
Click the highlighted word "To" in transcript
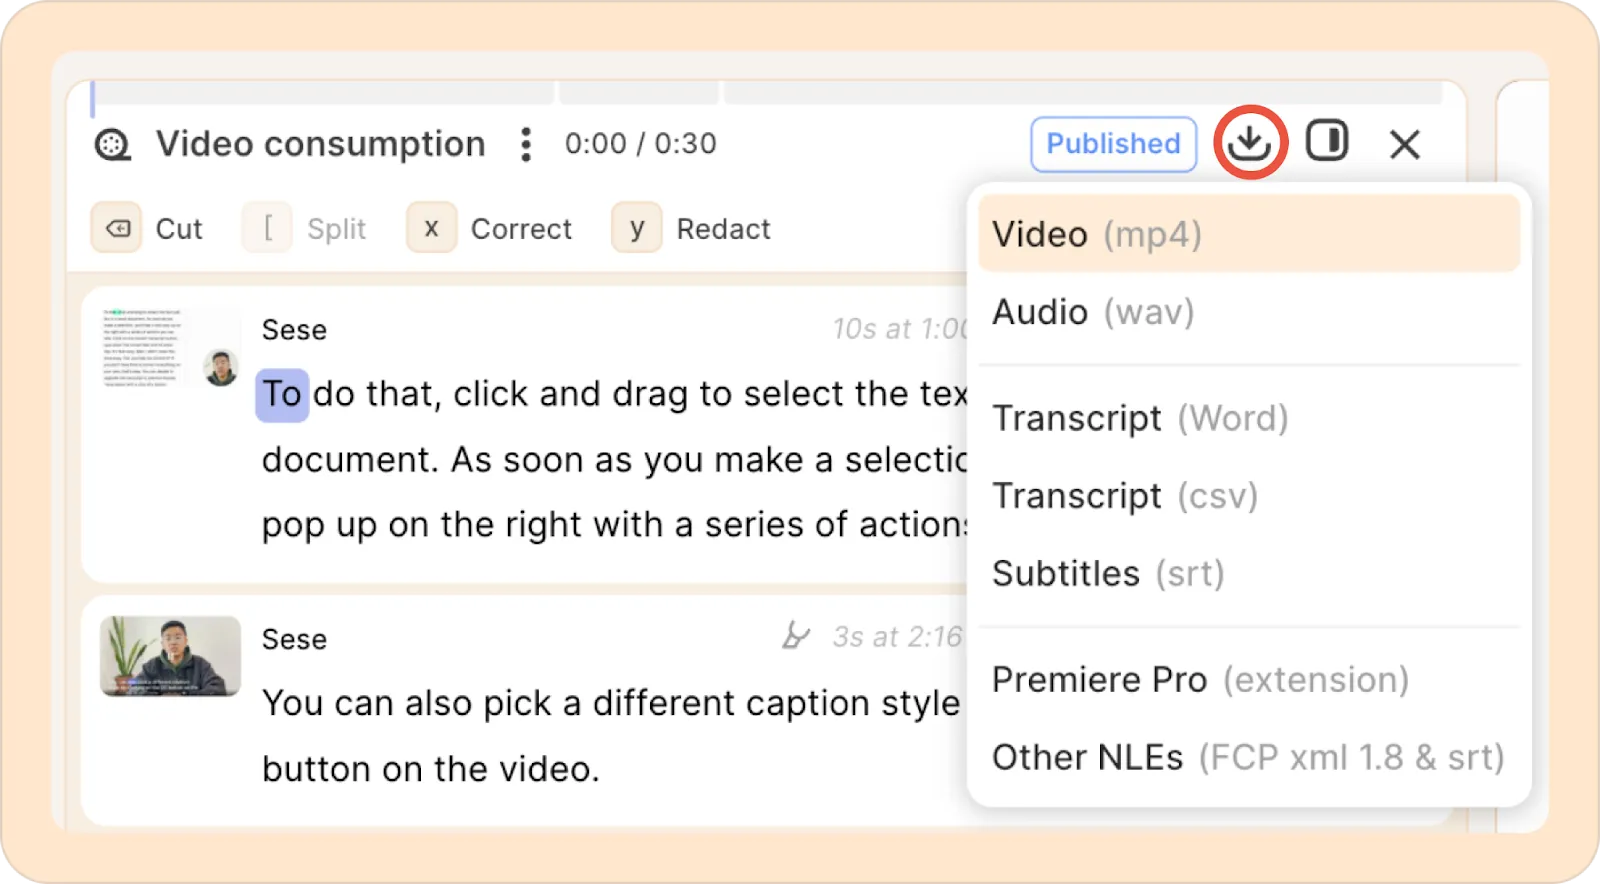[x=282, y=394]
